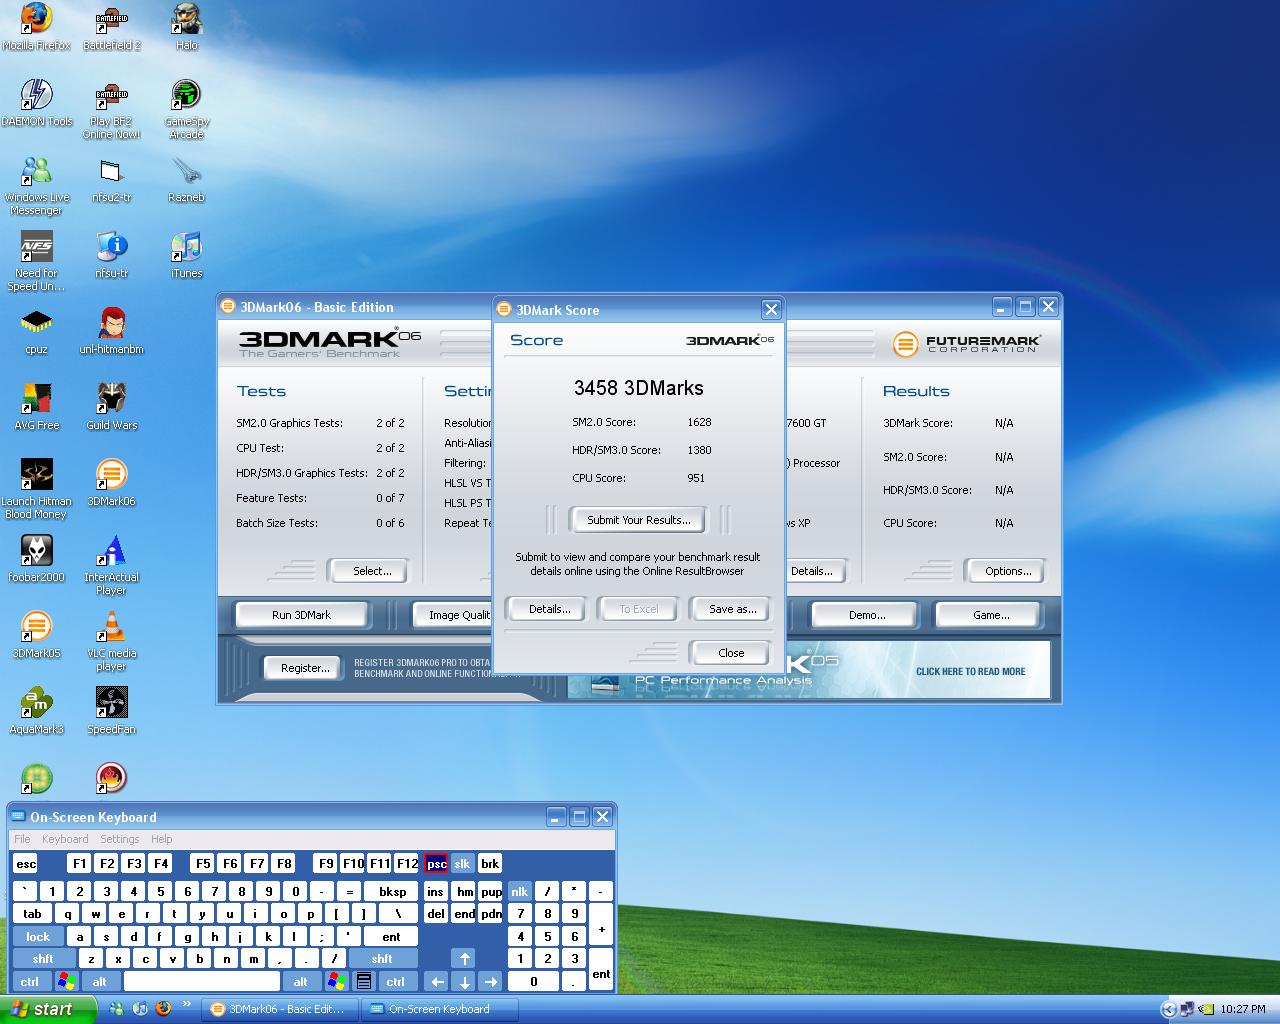
Task: Open 3DMark05 desktop shortcut
Action: [x=36, y=635]
